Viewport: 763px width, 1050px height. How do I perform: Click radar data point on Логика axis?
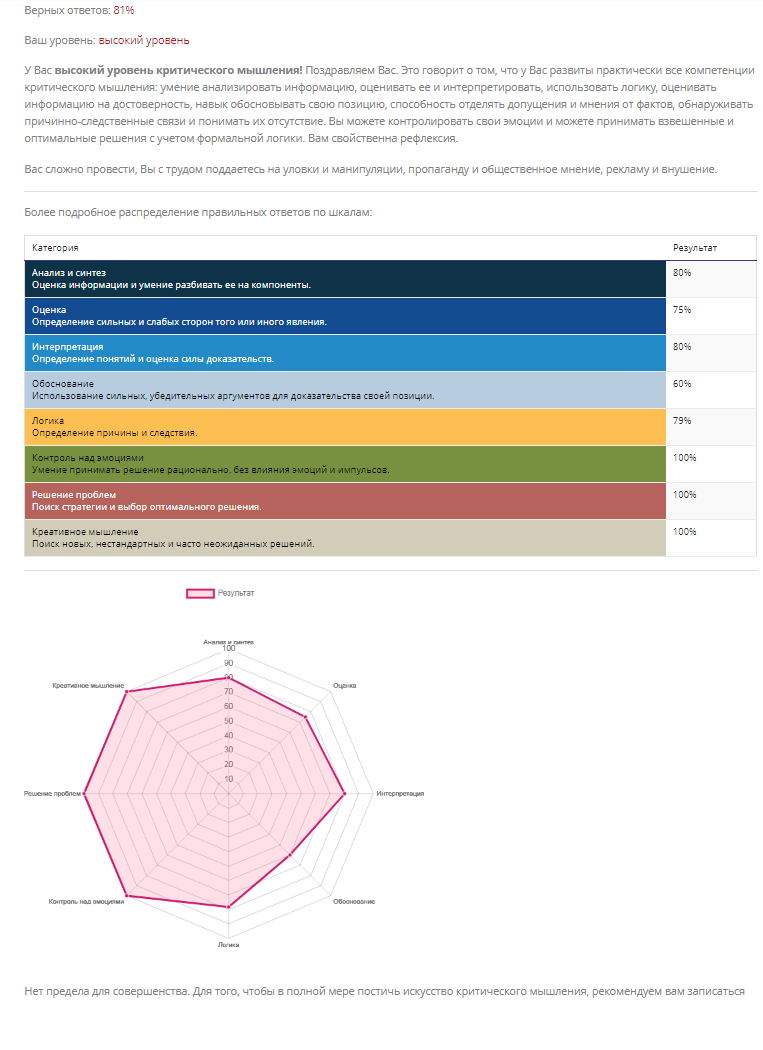[x=229, y=907]
